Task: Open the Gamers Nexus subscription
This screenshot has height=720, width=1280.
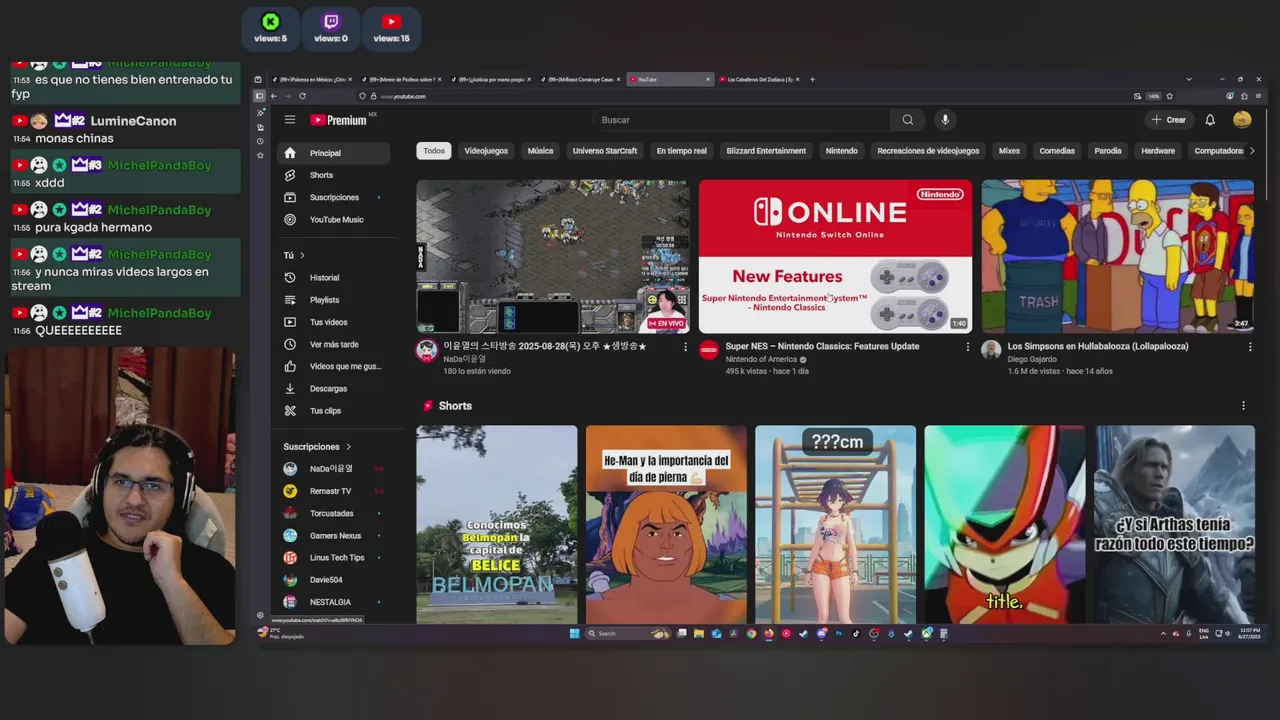Action: [x=334, y=535]
